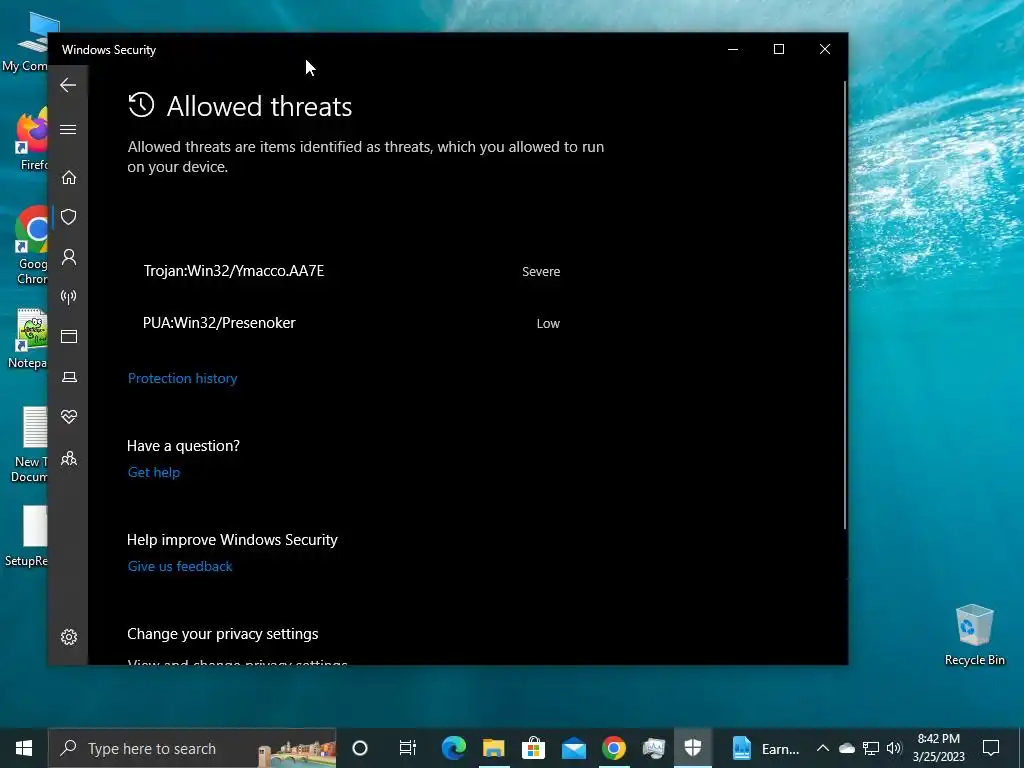This screenshot has height=768, width=1024.
Task: Open Settings gear in Windows Security sidebar
Action: click(x=69, y=637)
